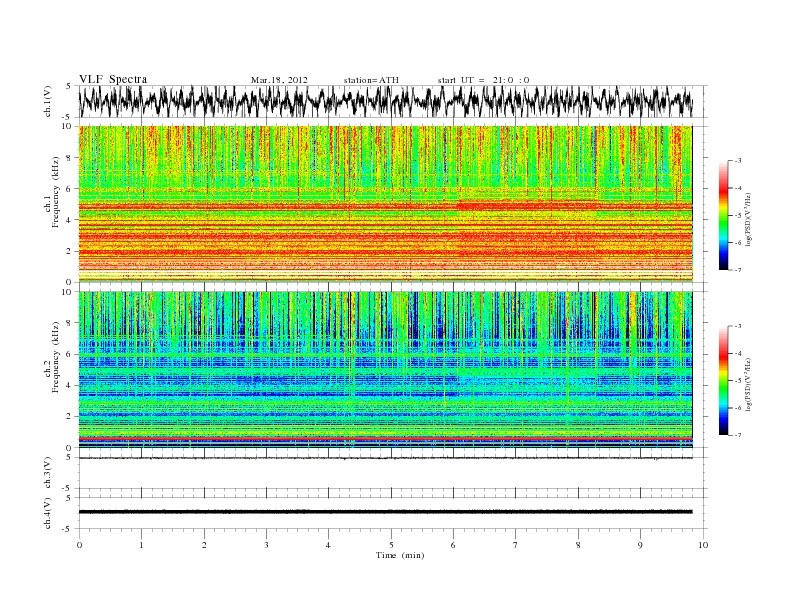The height and width of the screenshot is (612, 792).
Task: Select the "Mar.18, 2012" date text
Action: (x=279, y=80)
